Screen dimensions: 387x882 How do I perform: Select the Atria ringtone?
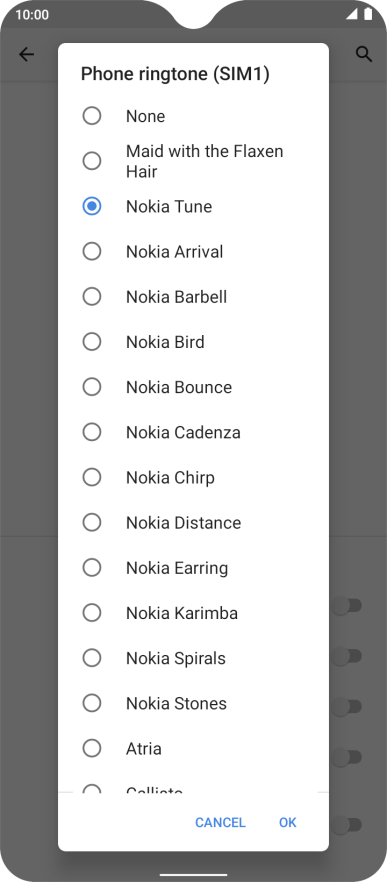click(x=194, y=748)
